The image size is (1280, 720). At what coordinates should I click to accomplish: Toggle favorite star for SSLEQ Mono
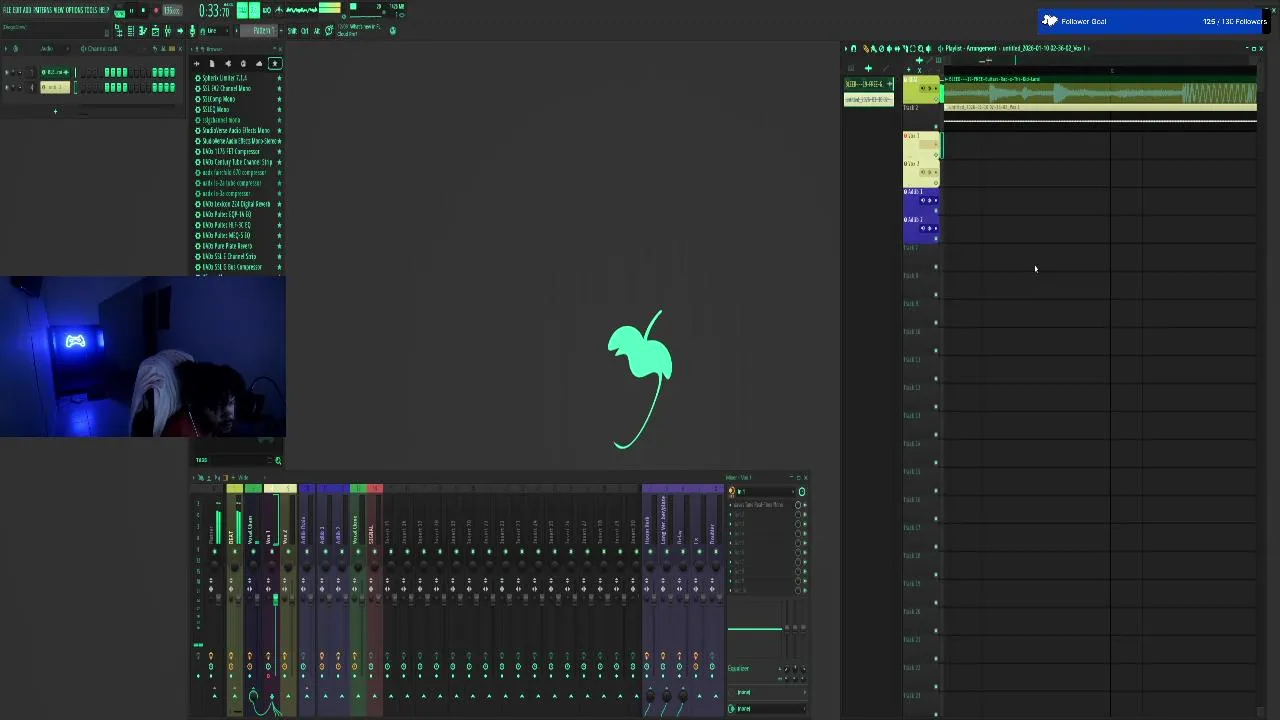(x=279, y=109)
